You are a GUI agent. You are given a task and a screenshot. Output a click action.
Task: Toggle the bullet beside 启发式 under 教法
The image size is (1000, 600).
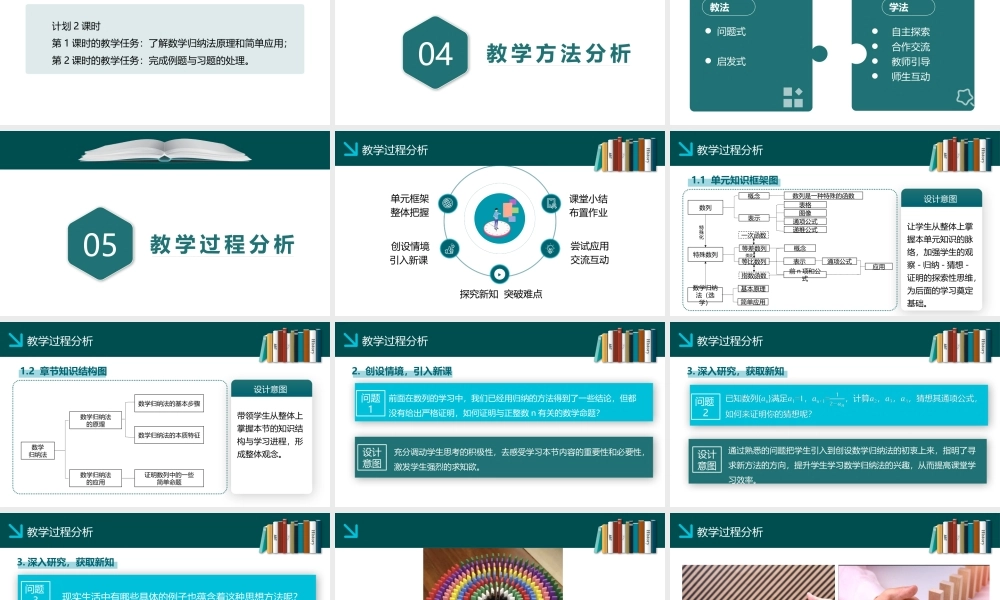coord(708,61)
